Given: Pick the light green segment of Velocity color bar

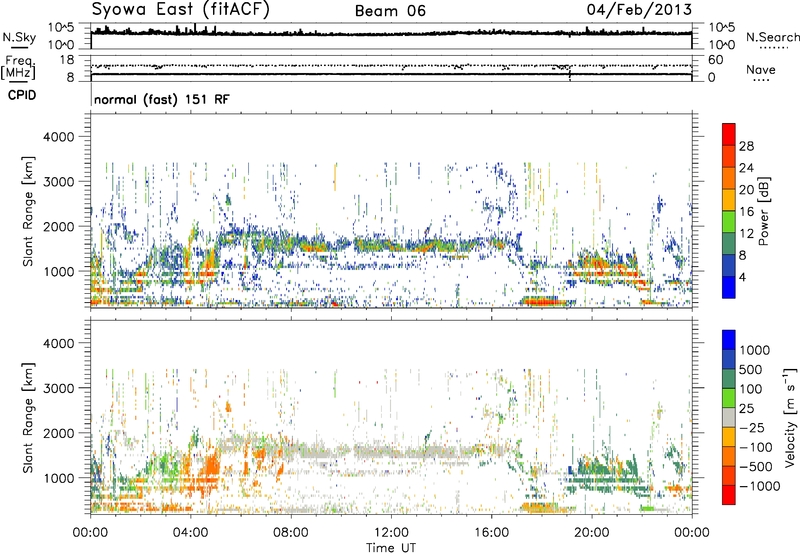Looking at the screenshot, I should click(729, 398).
